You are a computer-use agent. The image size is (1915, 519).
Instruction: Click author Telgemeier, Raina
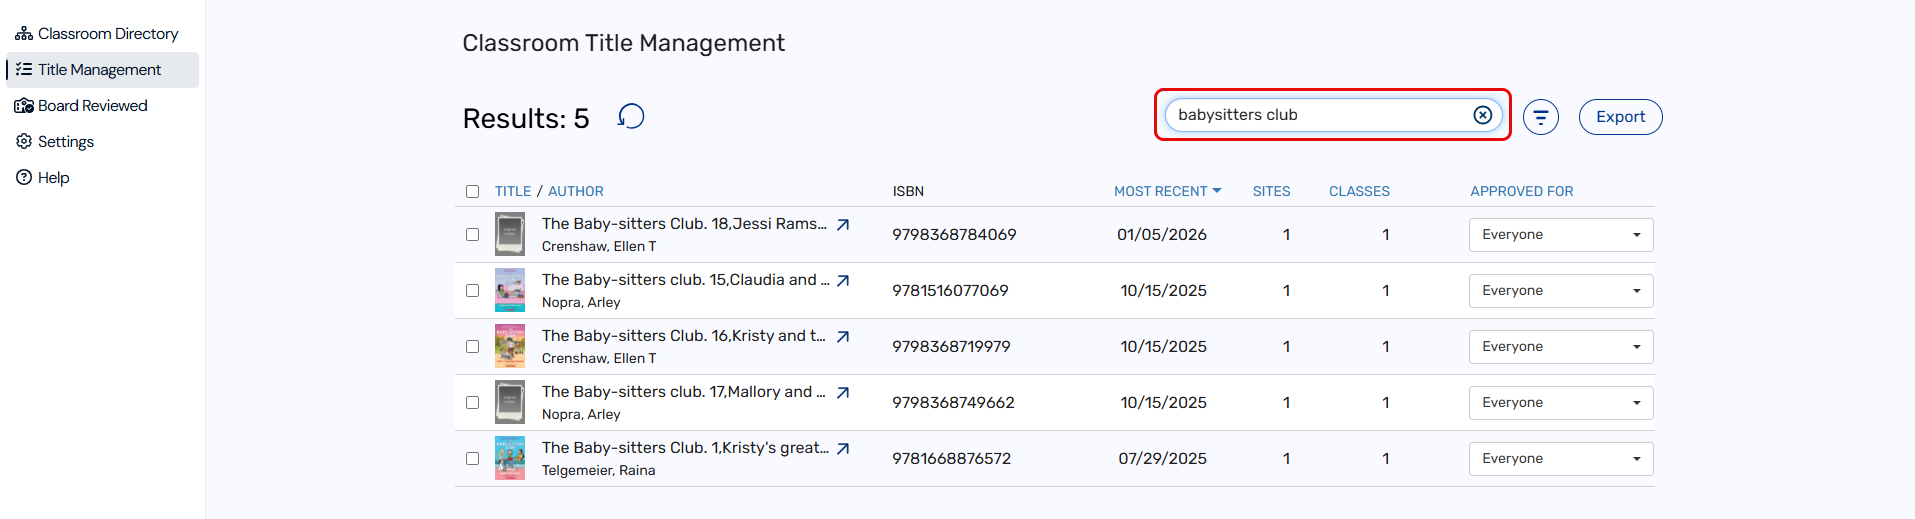[x=598, y=471]
